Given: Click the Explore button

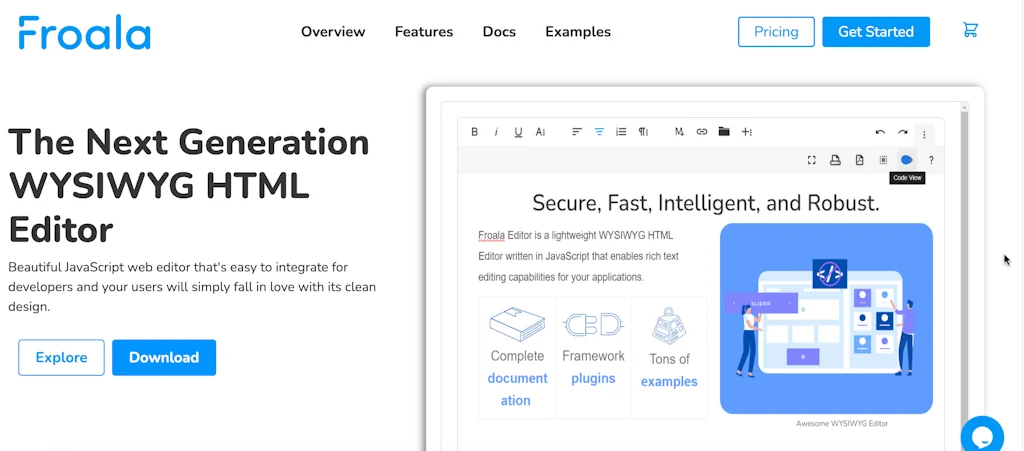Looking at the screenshot, I should tap(61, 358).
